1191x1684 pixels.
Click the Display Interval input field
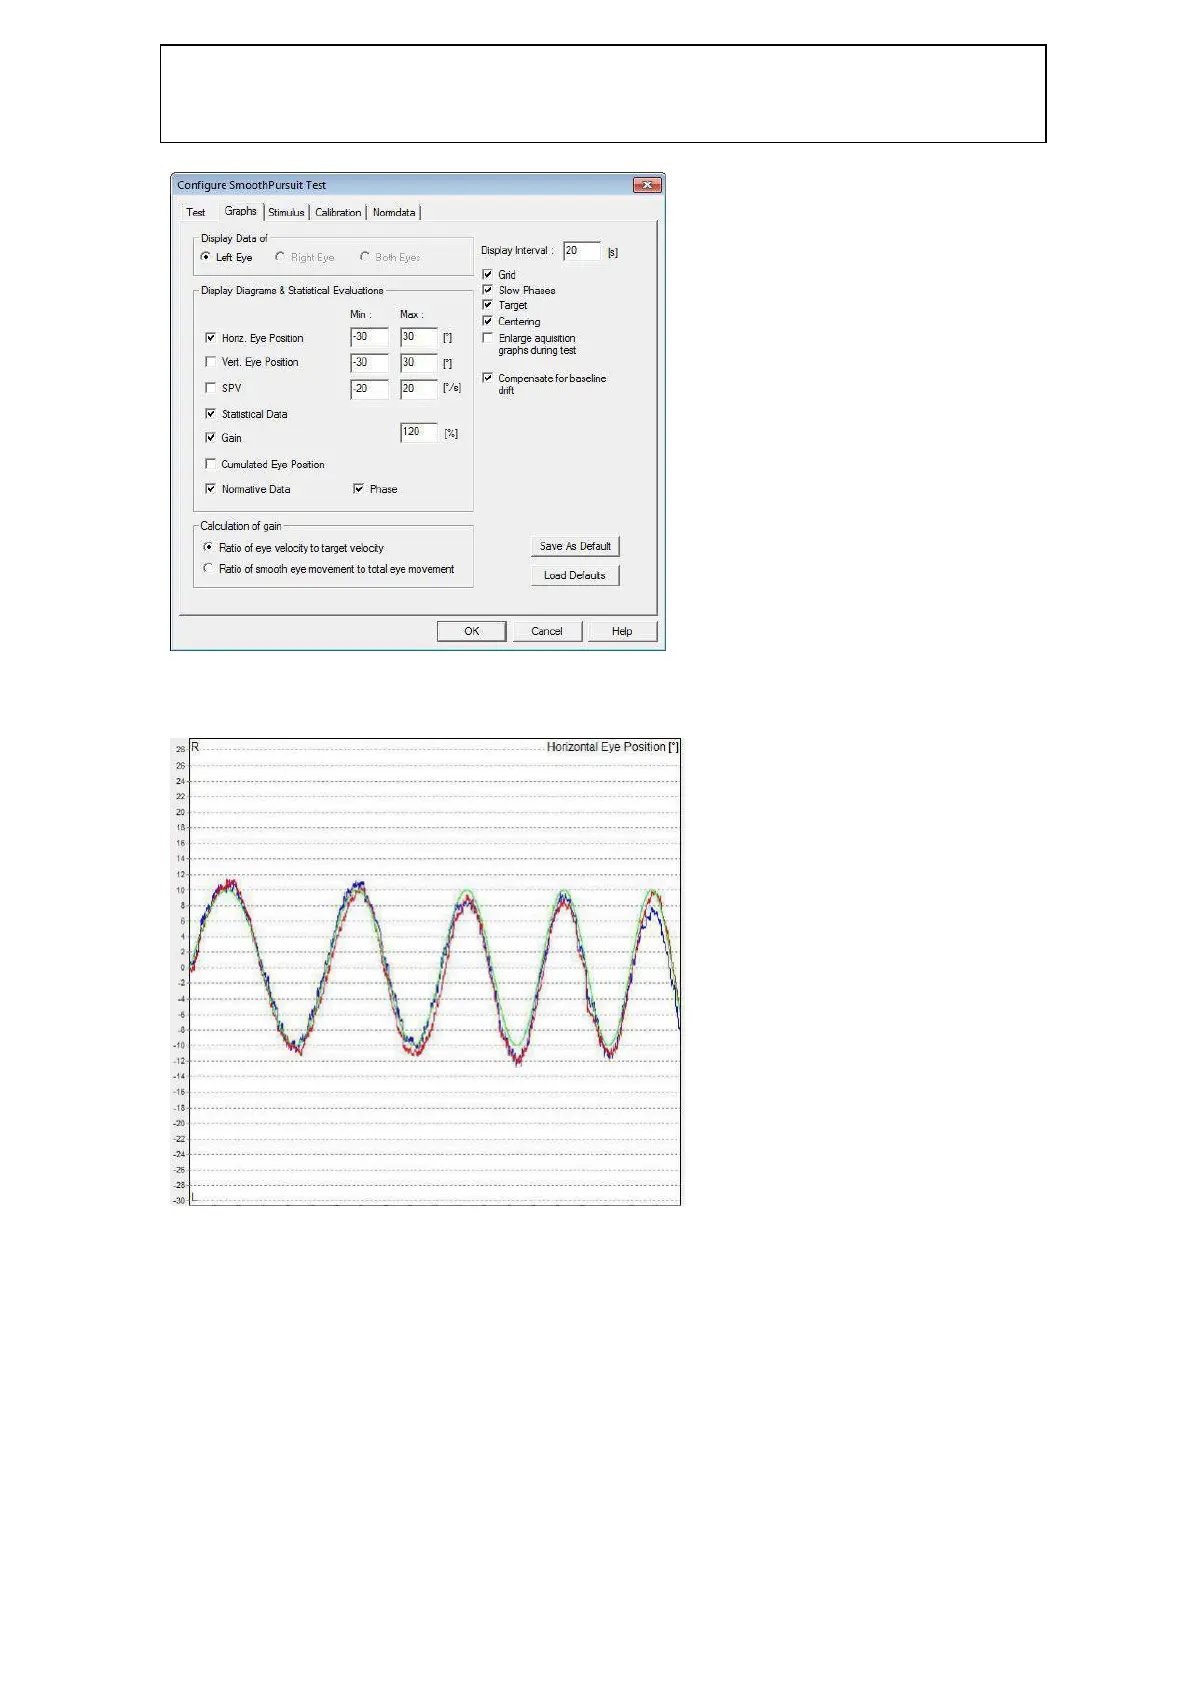[x=582, y=251]
